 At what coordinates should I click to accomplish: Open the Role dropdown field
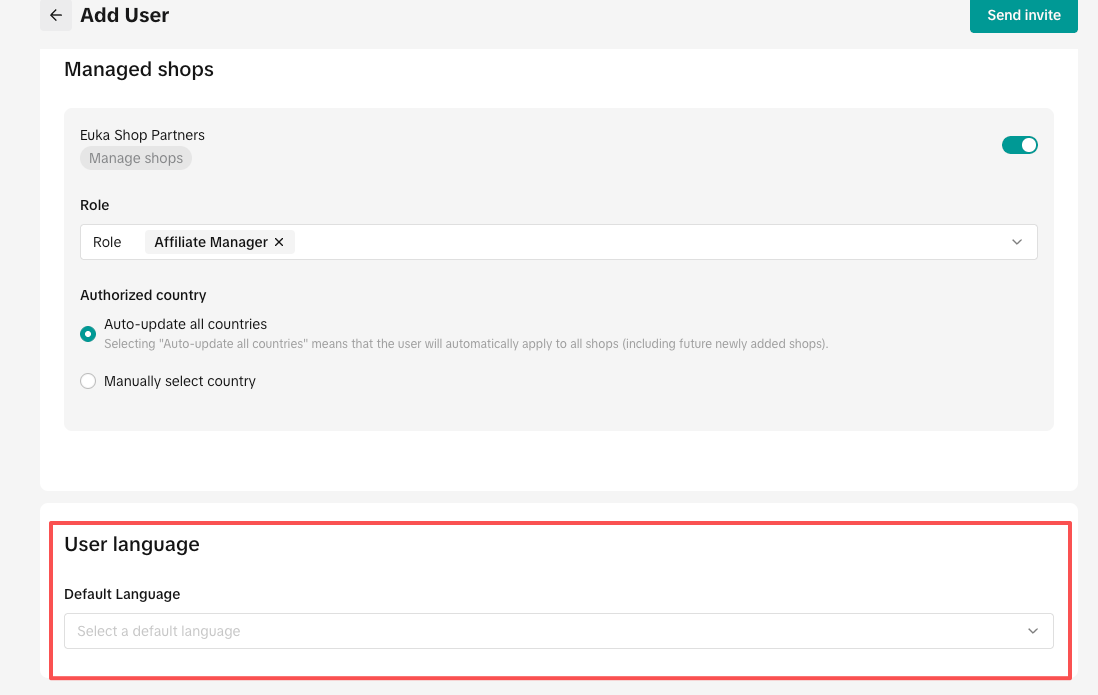tap(558, 242)
